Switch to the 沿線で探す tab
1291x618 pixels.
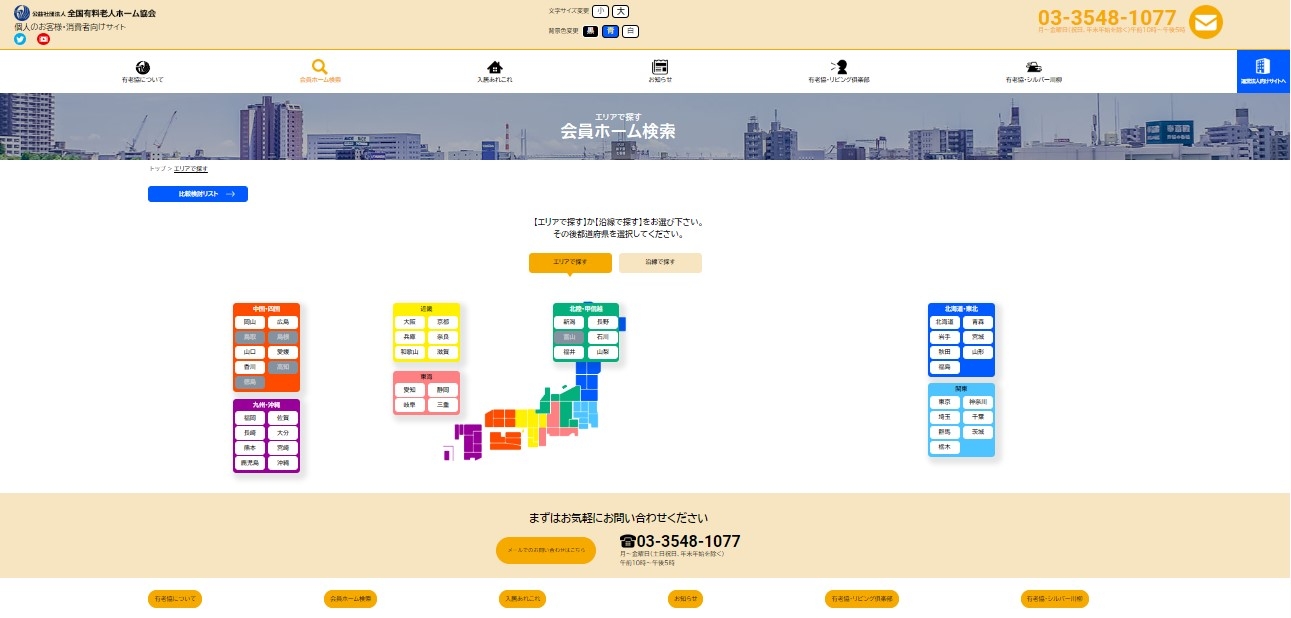(x=660, y=262)
